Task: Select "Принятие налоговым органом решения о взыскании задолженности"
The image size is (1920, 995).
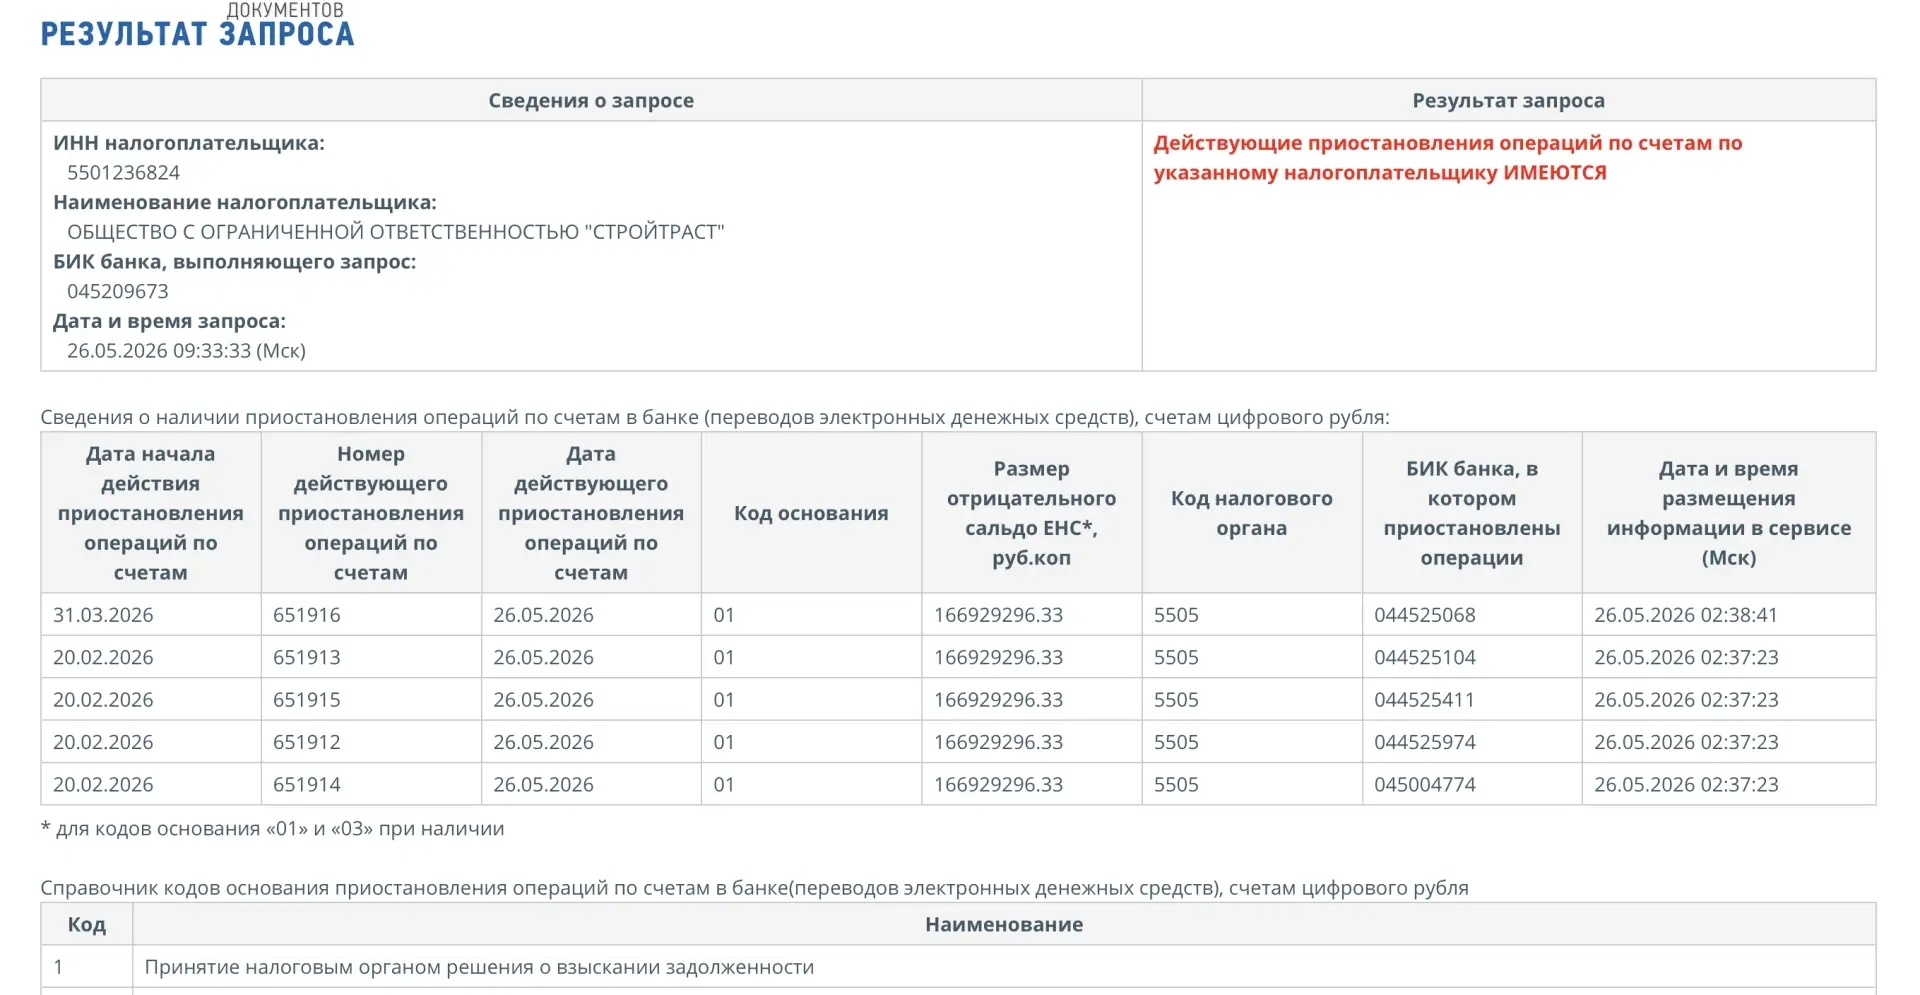Action: [x=479, y=967]
